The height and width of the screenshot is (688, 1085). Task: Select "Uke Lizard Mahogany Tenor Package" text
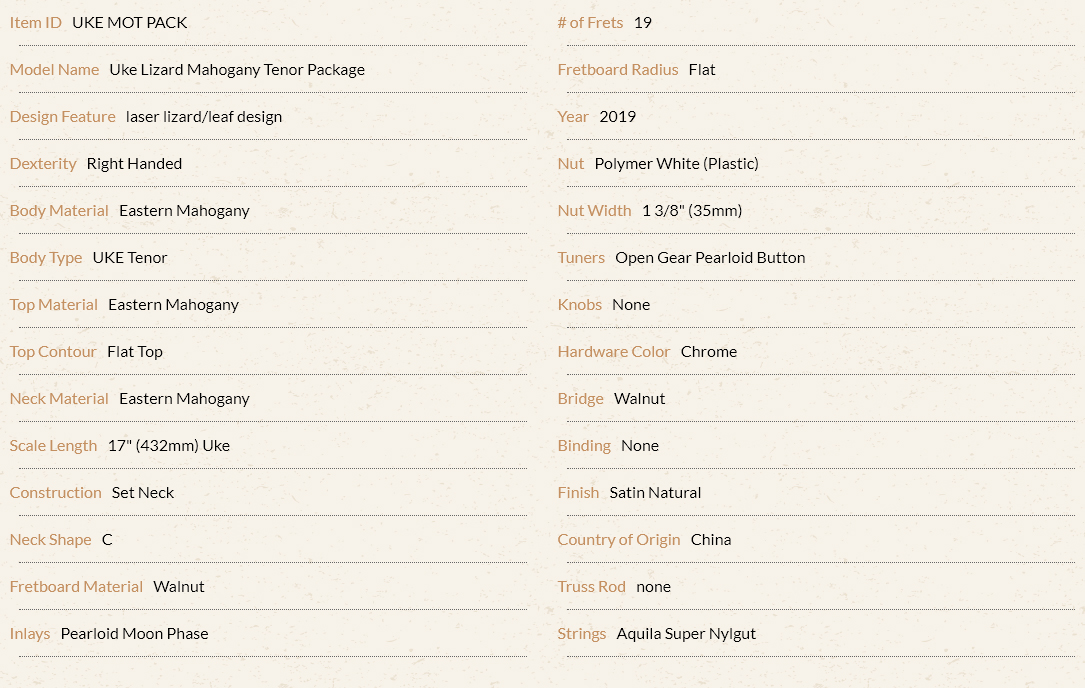tap(237, 70)
